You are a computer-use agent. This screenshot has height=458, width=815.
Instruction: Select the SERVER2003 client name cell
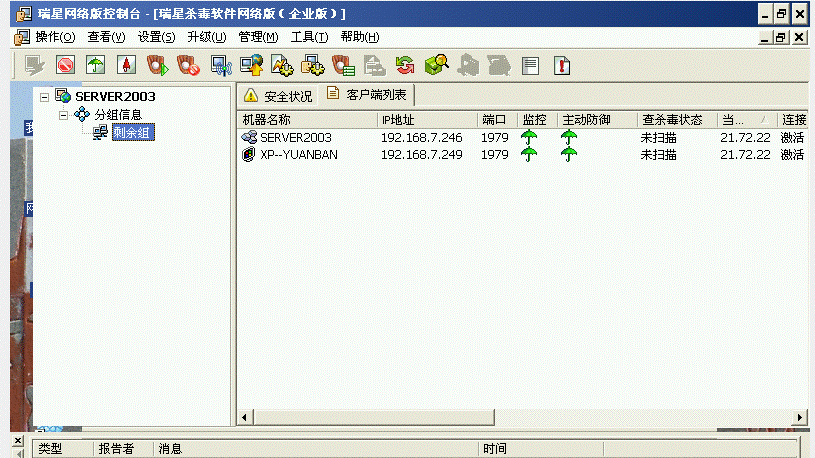(x=296, y=138)
